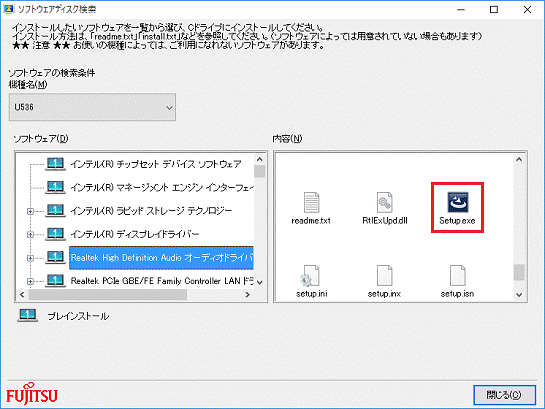The width and height of the screenshot is (545, 409).
Task: Click the 閉じる(C) button
Action: 504,395
